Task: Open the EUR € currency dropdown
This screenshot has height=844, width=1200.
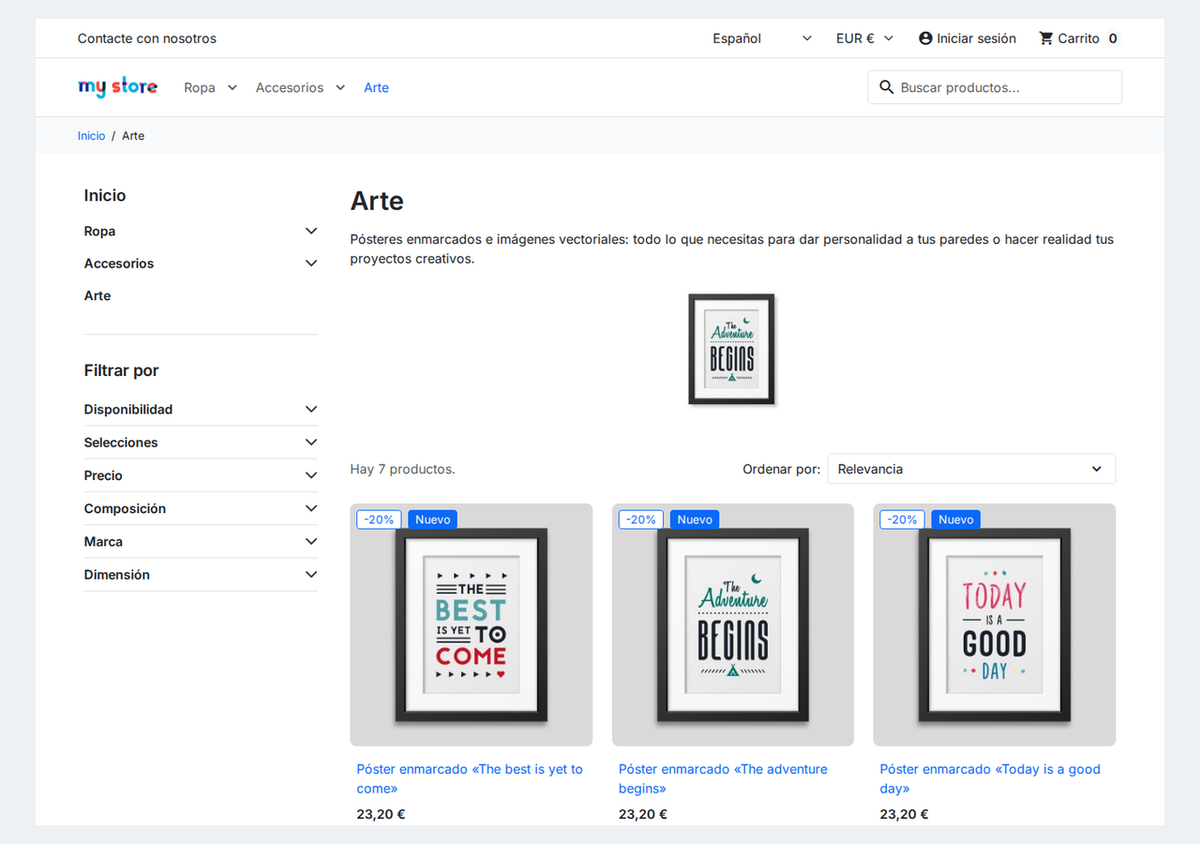Action: point(865,38)
